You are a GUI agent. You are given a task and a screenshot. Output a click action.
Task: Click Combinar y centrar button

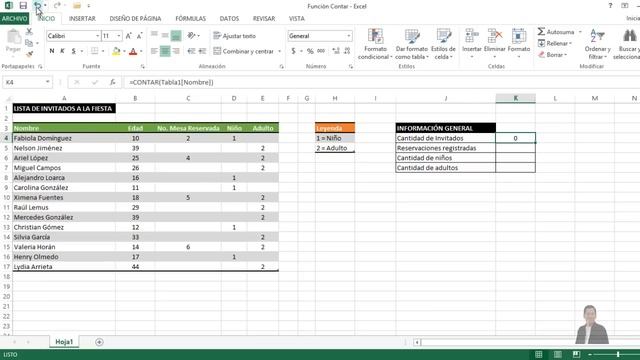click(244, 51)
